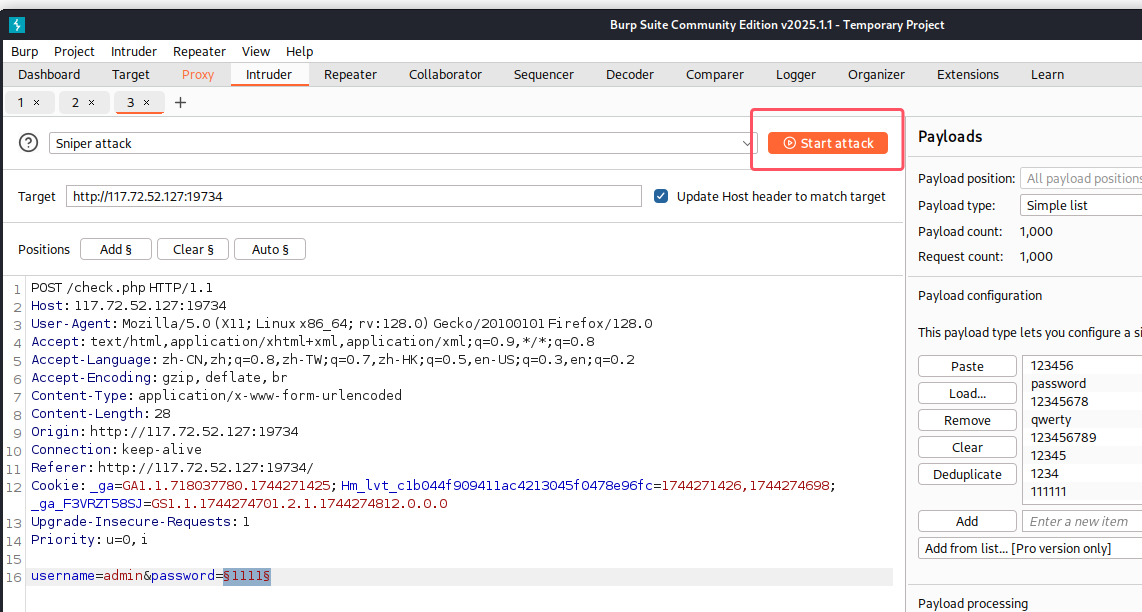Click the Referer header line

tap(172, 467)
